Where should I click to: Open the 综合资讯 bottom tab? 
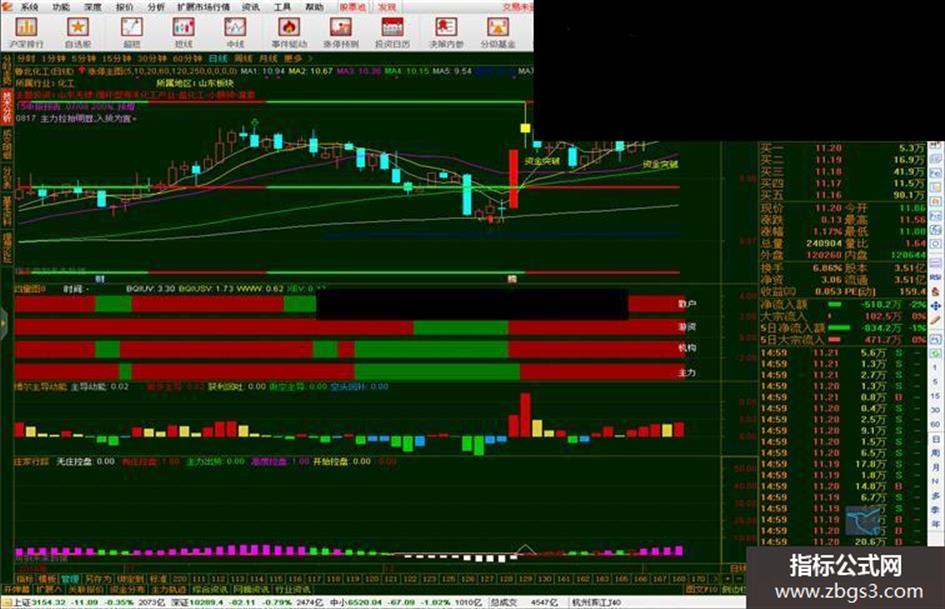(210, 589)
